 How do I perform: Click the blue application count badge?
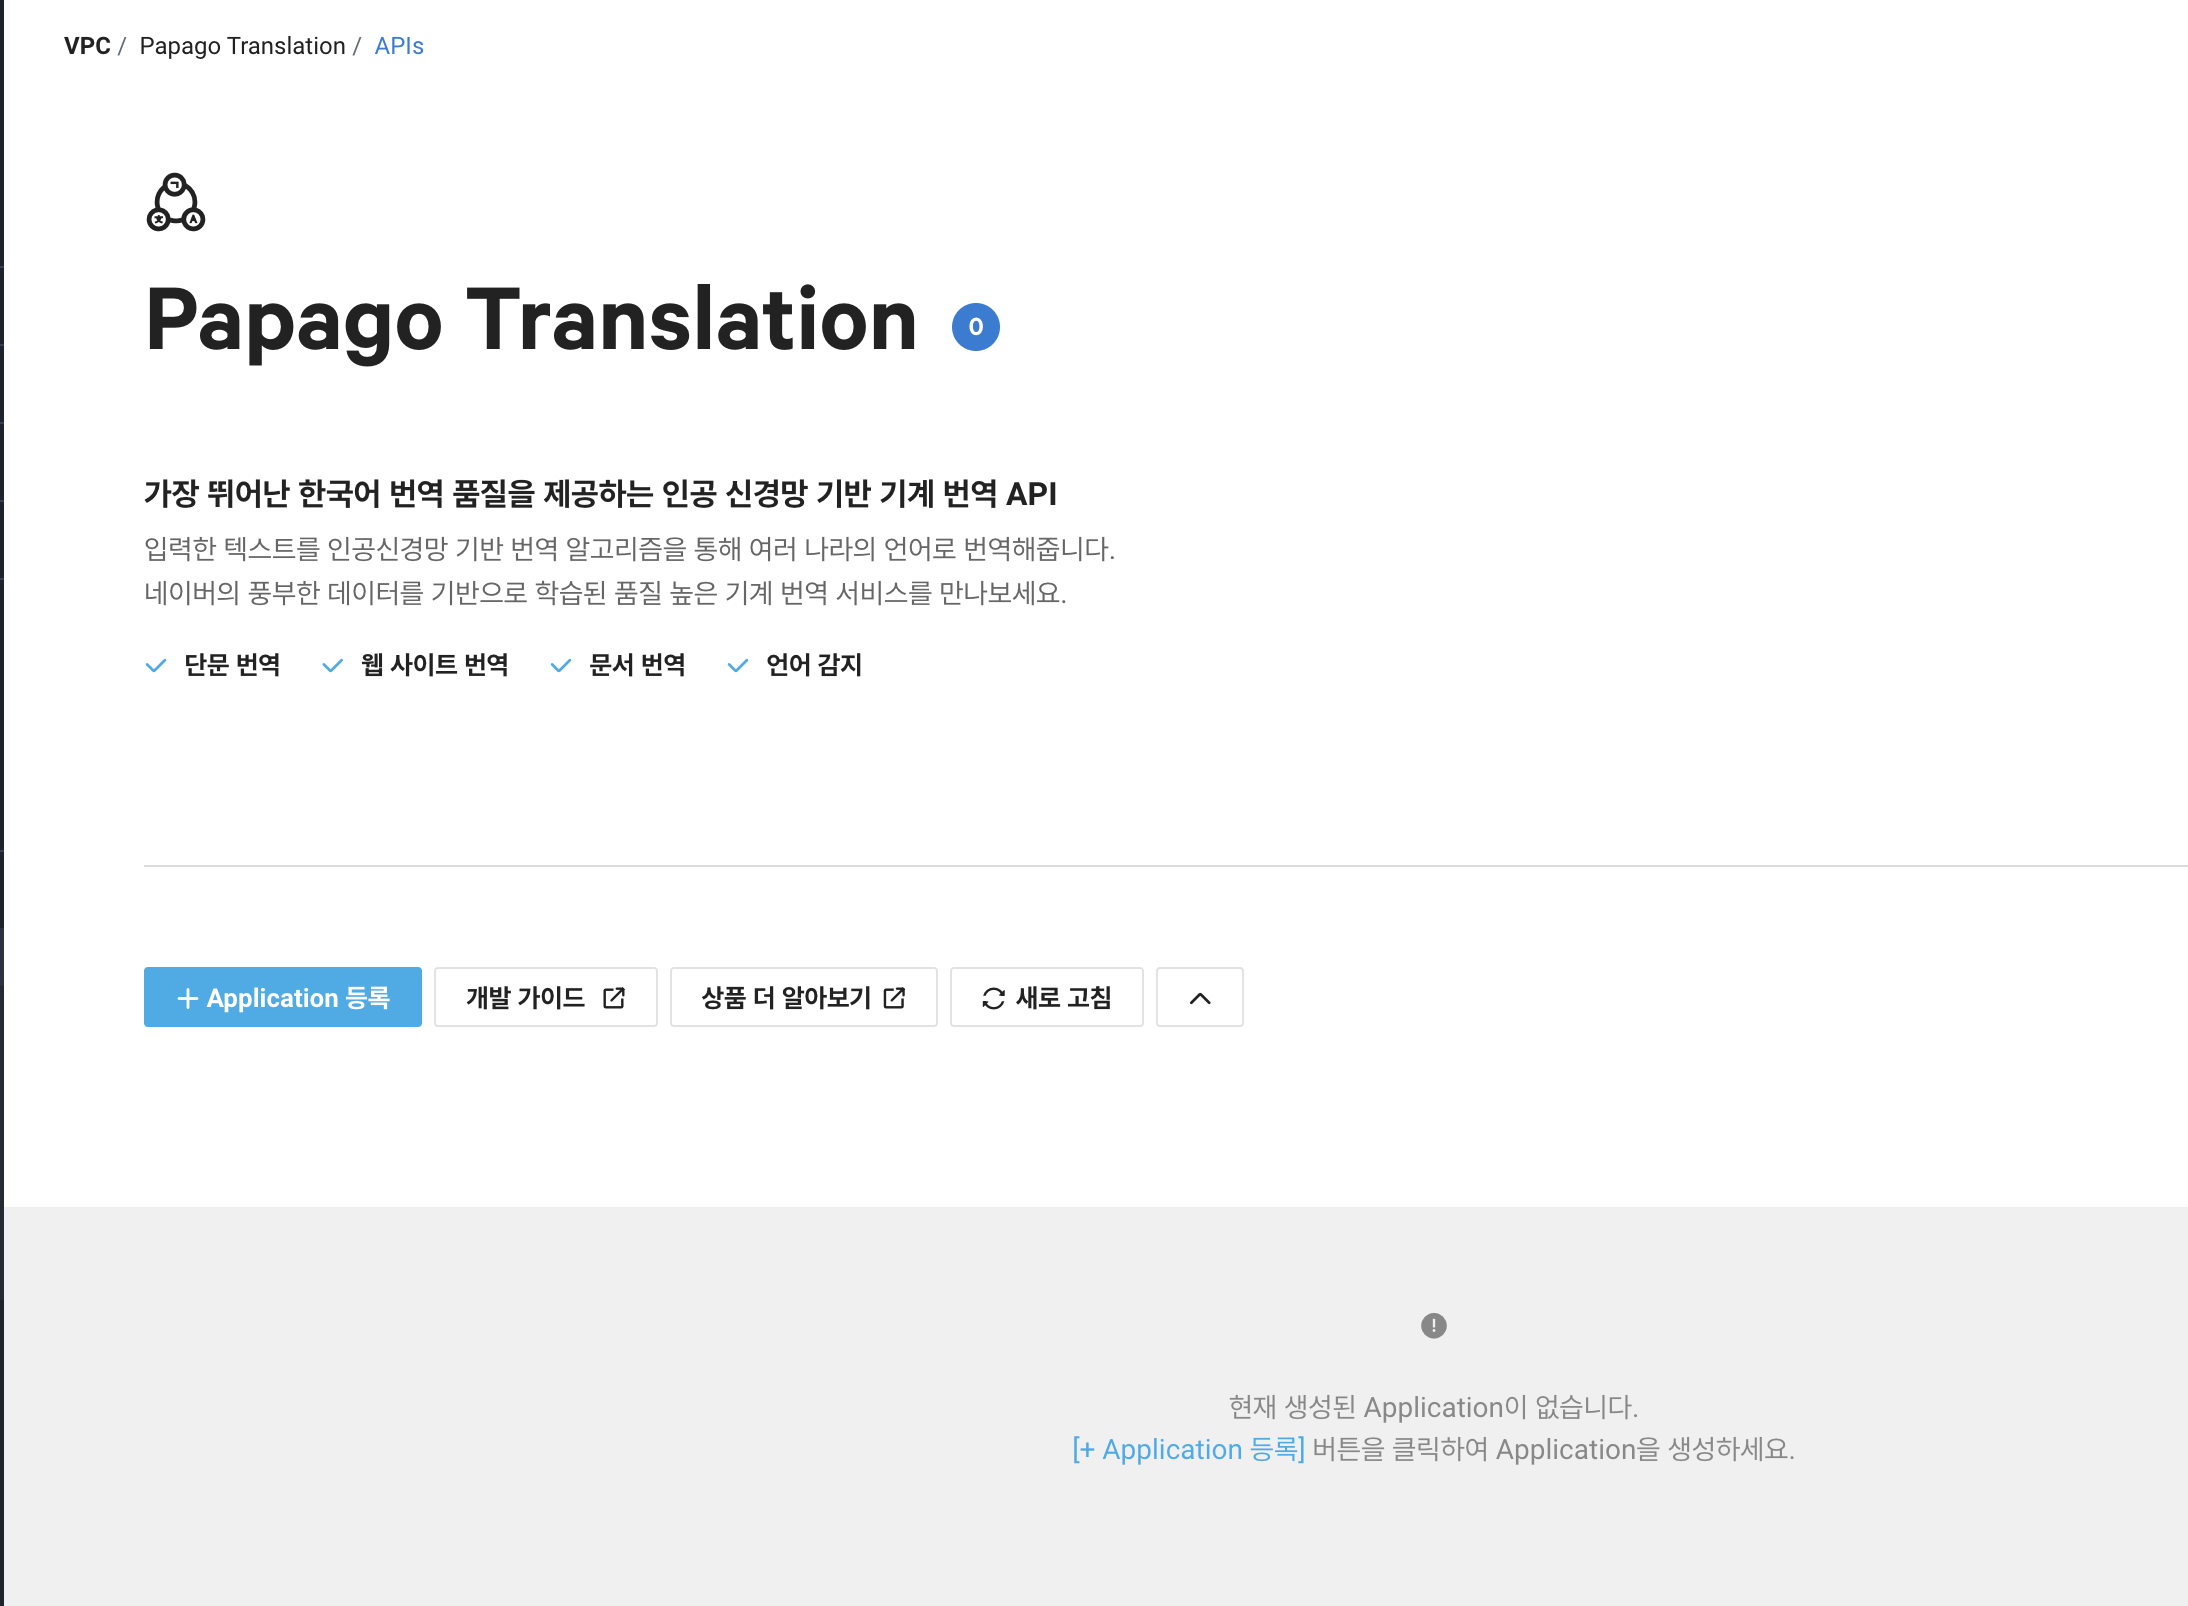975,327
